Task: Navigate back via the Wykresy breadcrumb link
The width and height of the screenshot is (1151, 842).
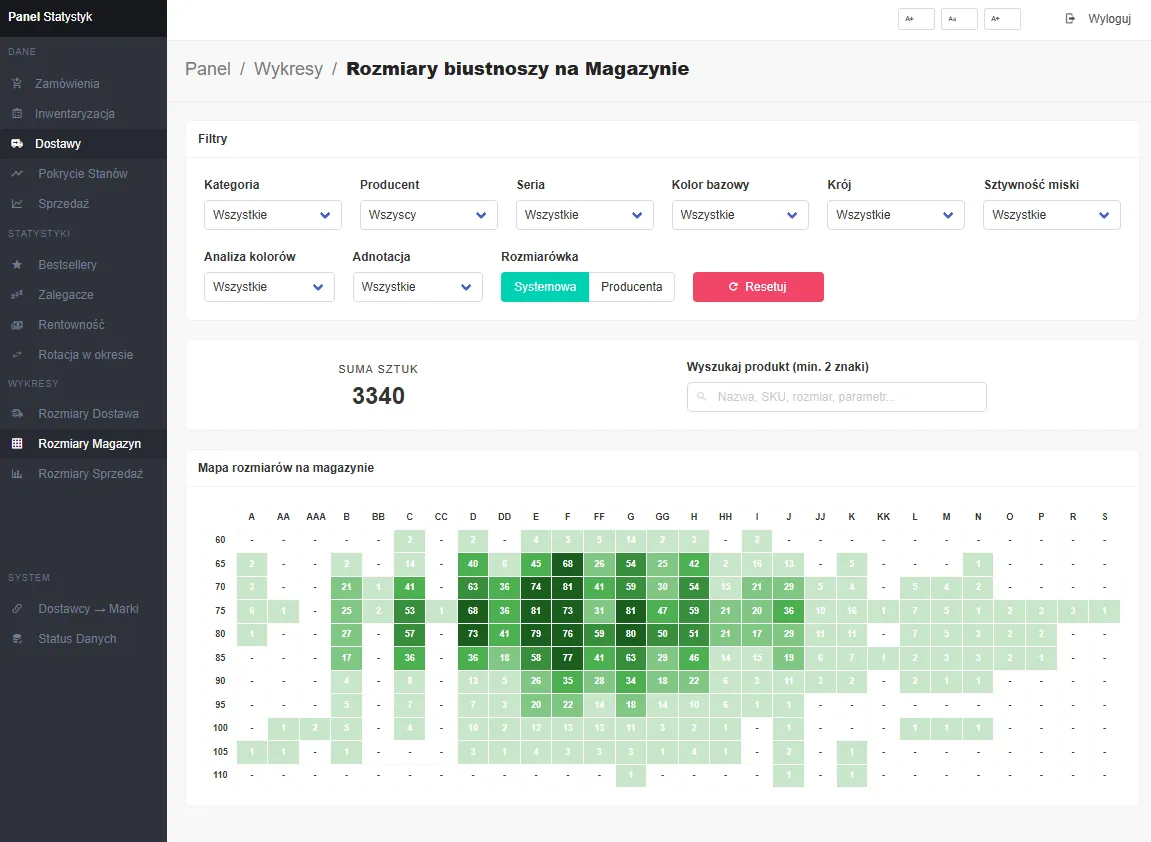Action: (x=288, y=69)
